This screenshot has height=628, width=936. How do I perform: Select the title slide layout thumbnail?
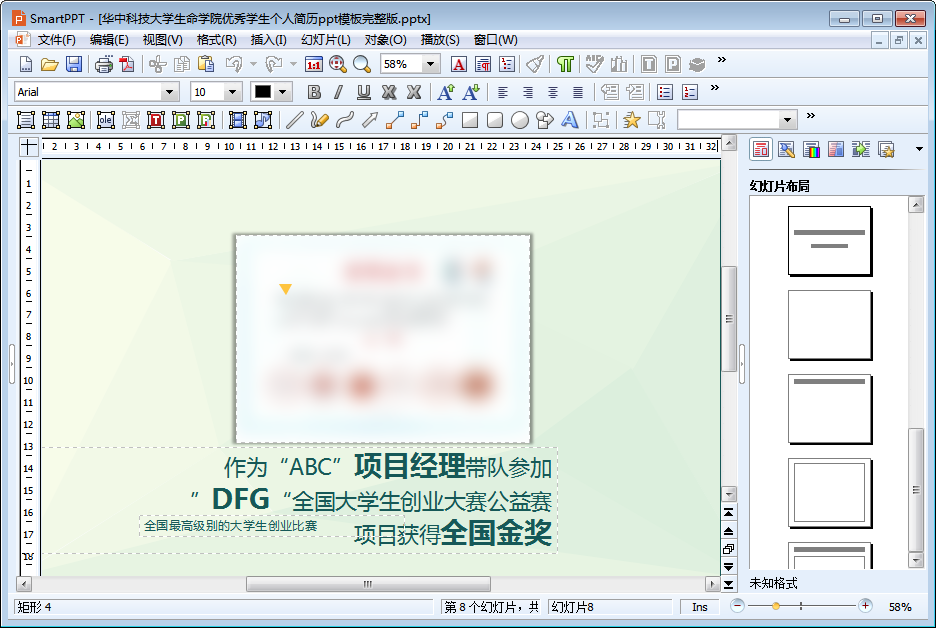tap(829, 241)
